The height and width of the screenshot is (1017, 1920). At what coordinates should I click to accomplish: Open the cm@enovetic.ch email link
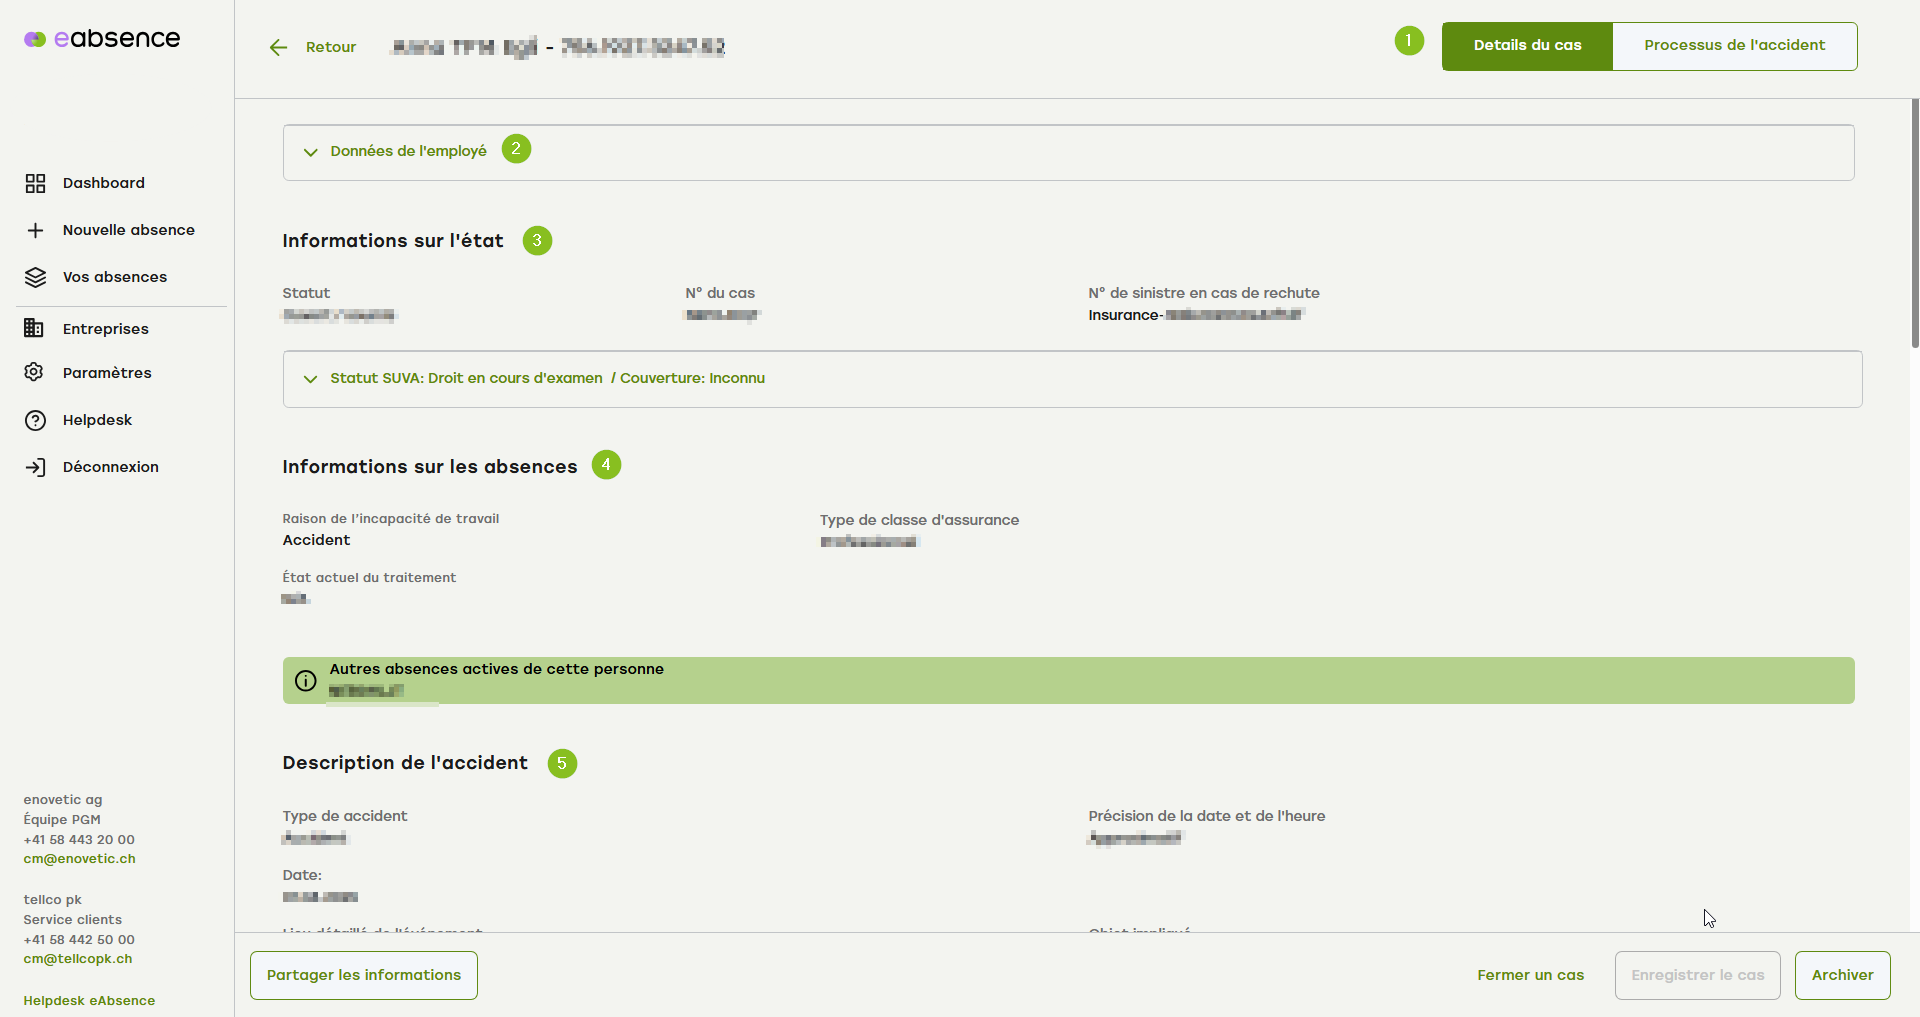80,859
